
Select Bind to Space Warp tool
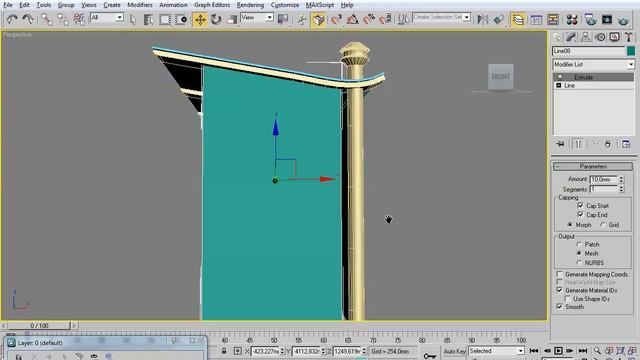click(79, 19)
